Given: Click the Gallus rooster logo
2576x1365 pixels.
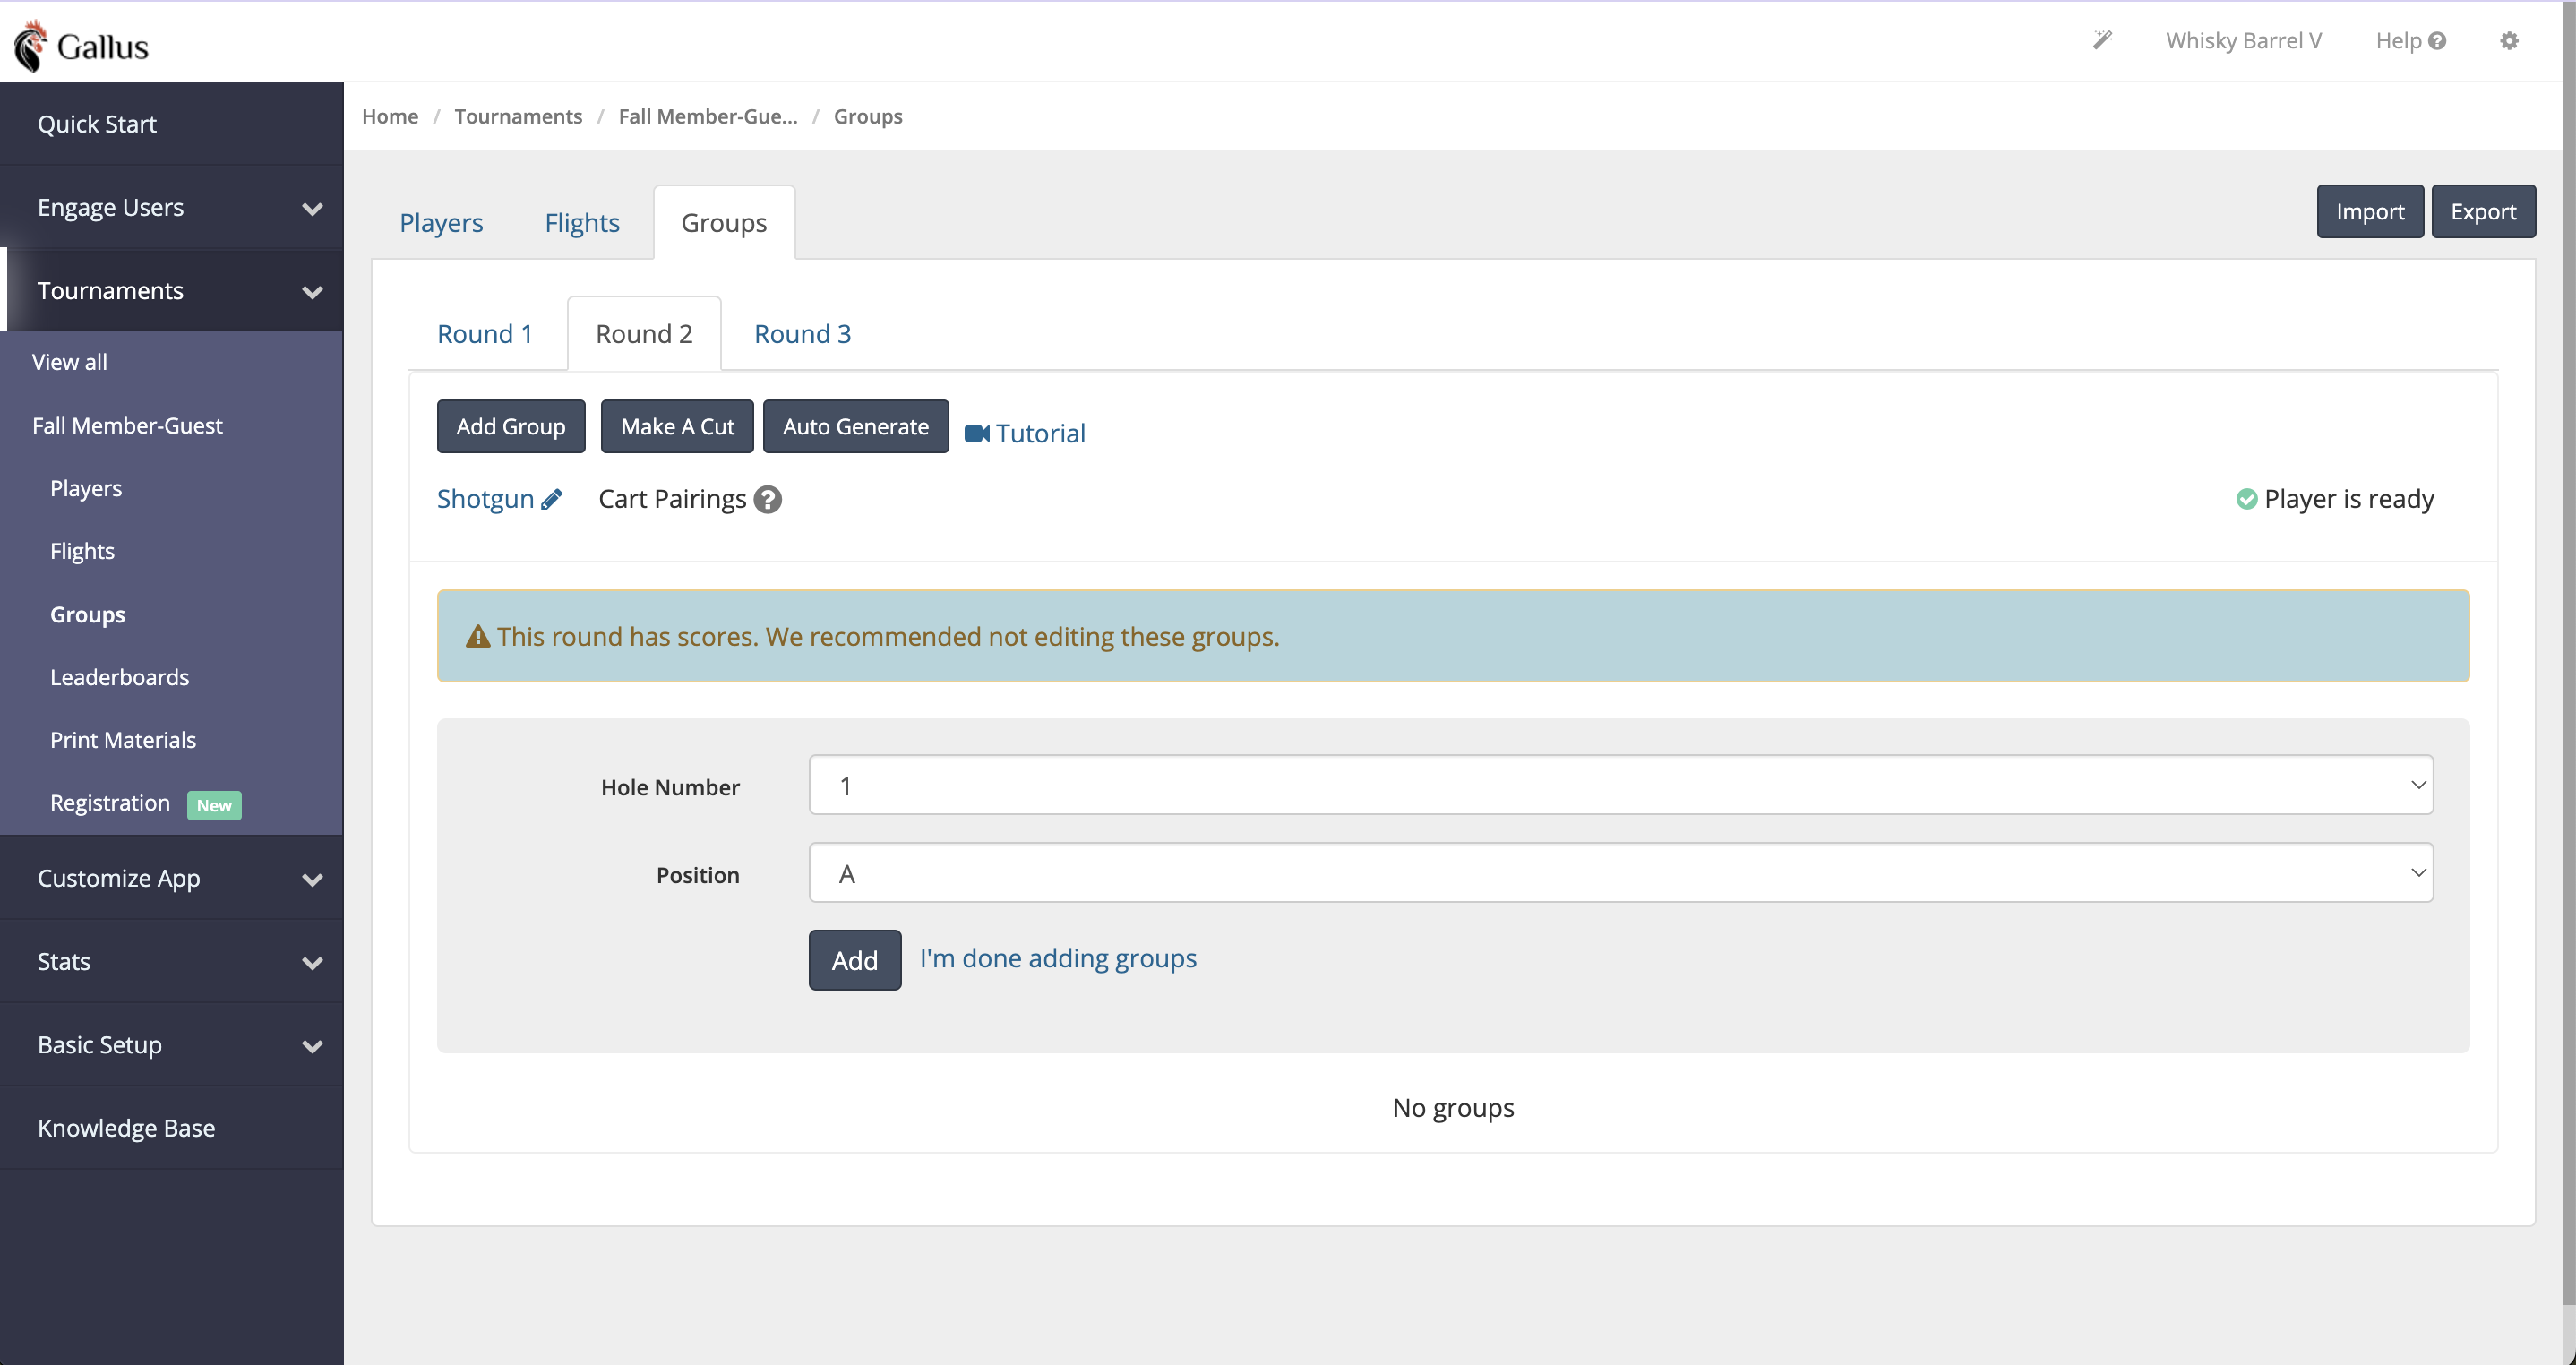Looking at the screenshot, I should [x=31, y=45].
